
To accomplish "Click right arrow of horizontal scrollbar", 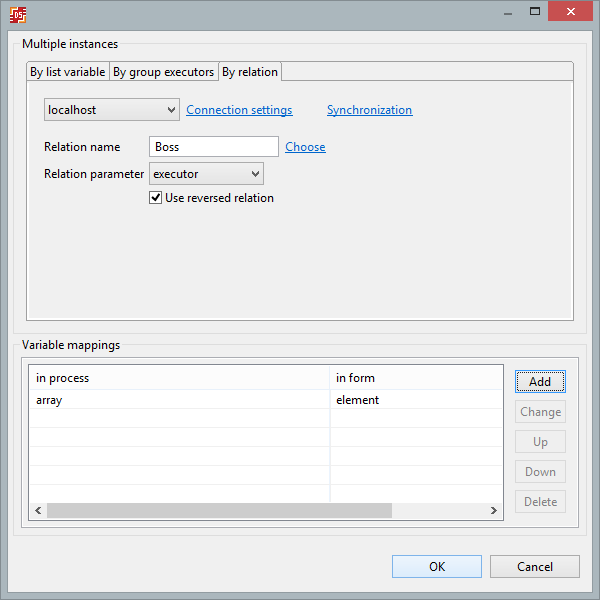I will click(x=493, y=510).
